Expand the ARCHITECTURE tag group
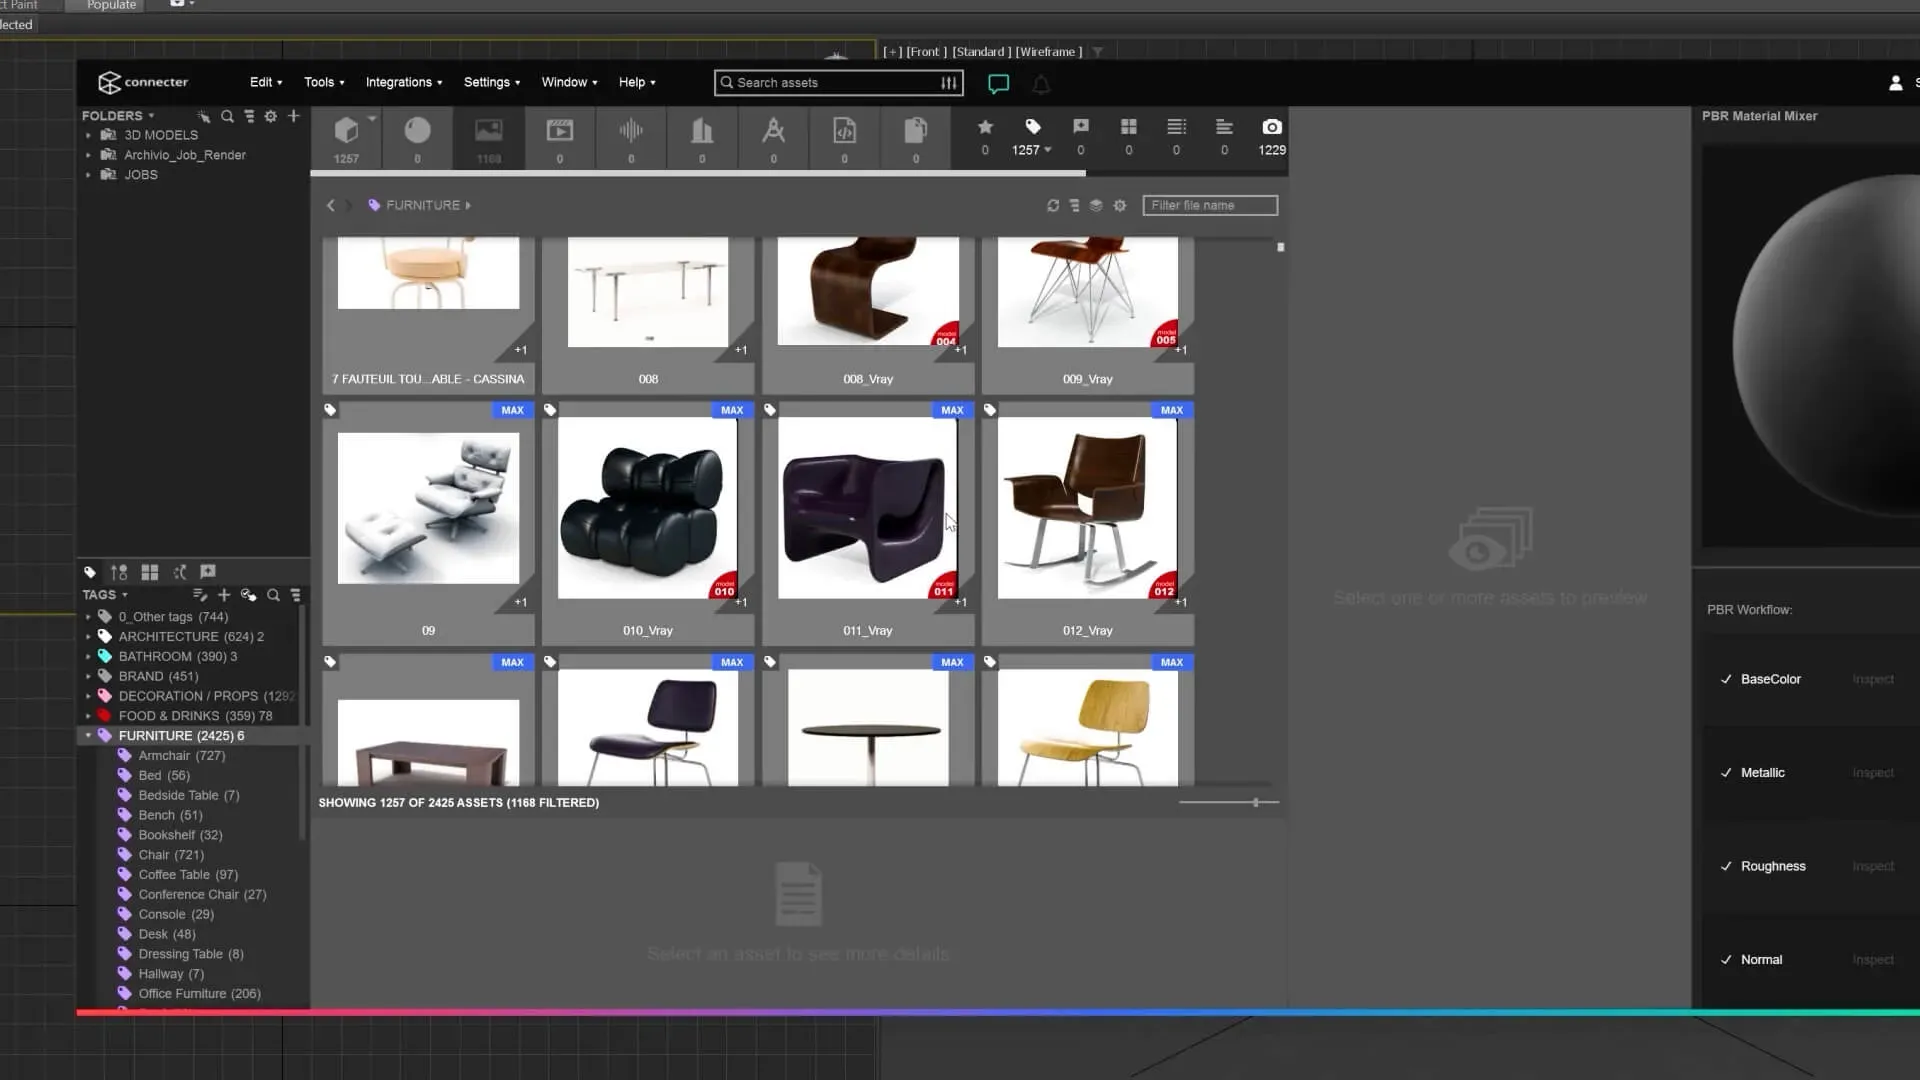This screenshot has width=1920, height=1080. [x=88, y=636]
